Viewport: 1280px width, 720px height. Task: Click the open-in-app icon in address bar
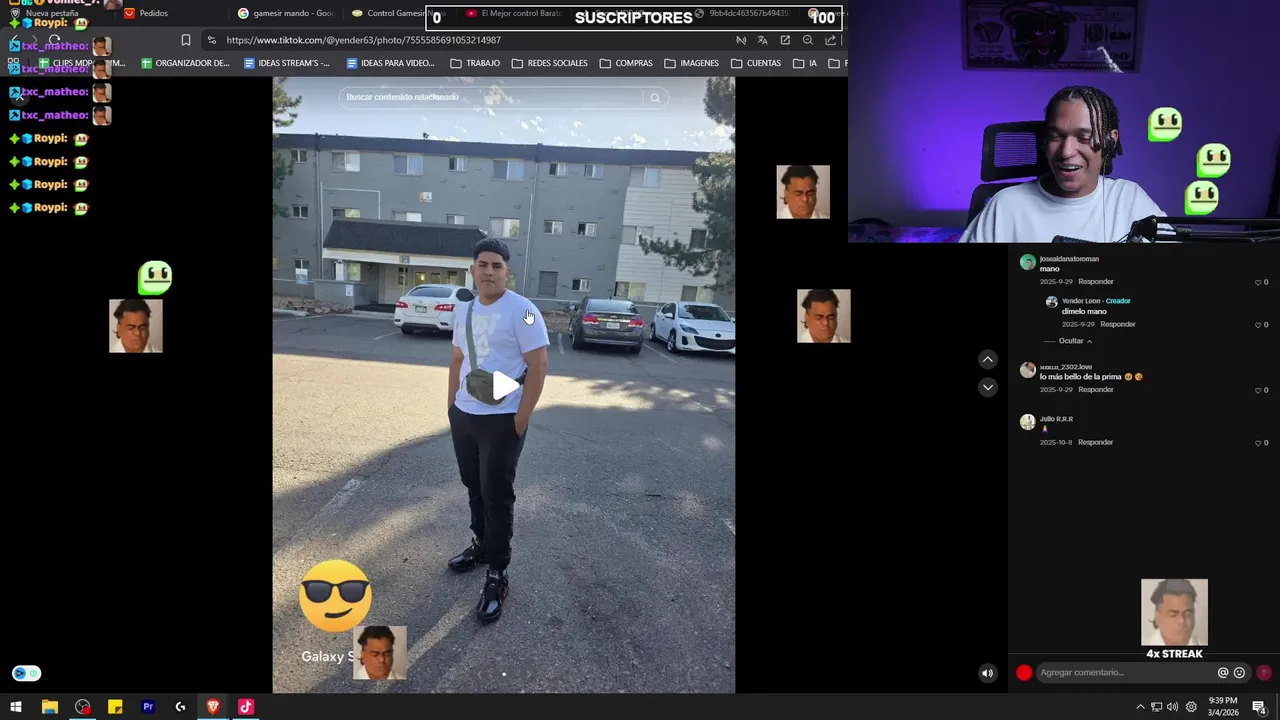point(785,40)
